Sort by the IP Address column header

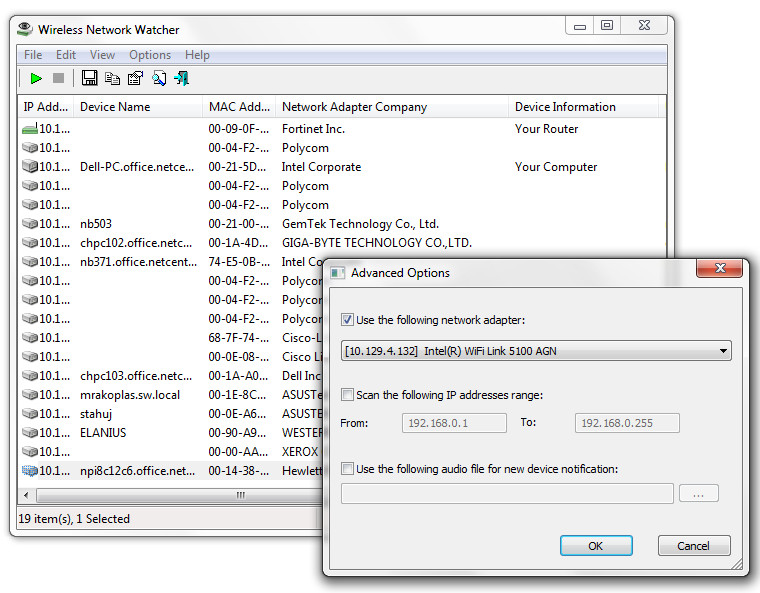point(46,107)
